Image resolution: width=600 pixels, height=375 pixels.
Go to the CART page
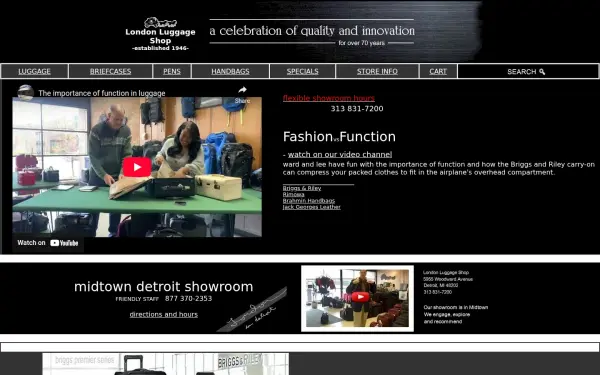coord(438,71)
